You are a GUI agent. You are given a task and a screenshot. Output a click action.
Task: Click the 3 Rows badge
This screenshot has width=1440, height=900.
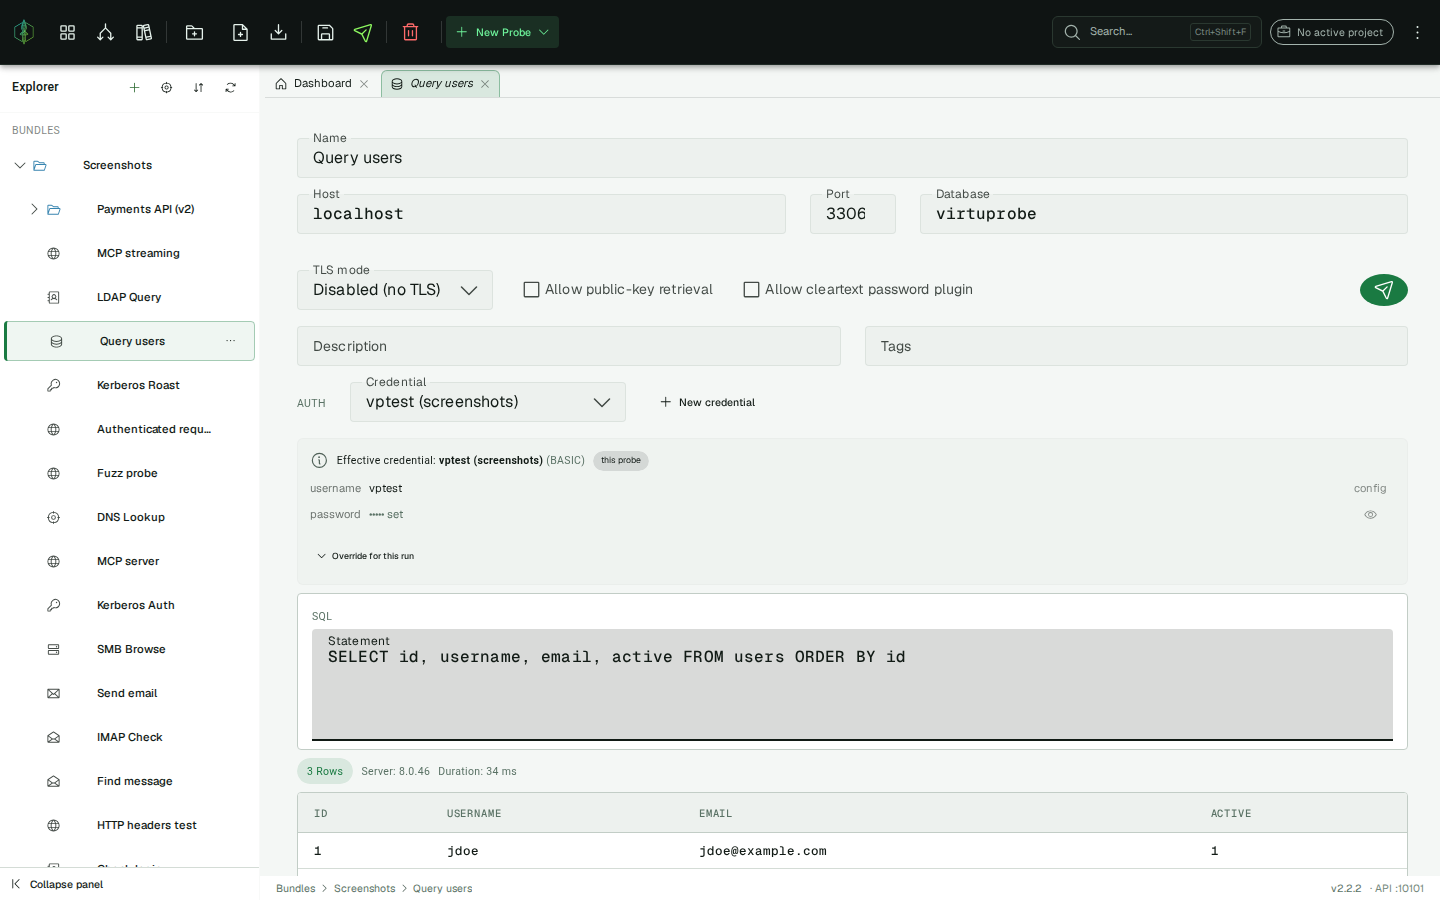point(325,771)
